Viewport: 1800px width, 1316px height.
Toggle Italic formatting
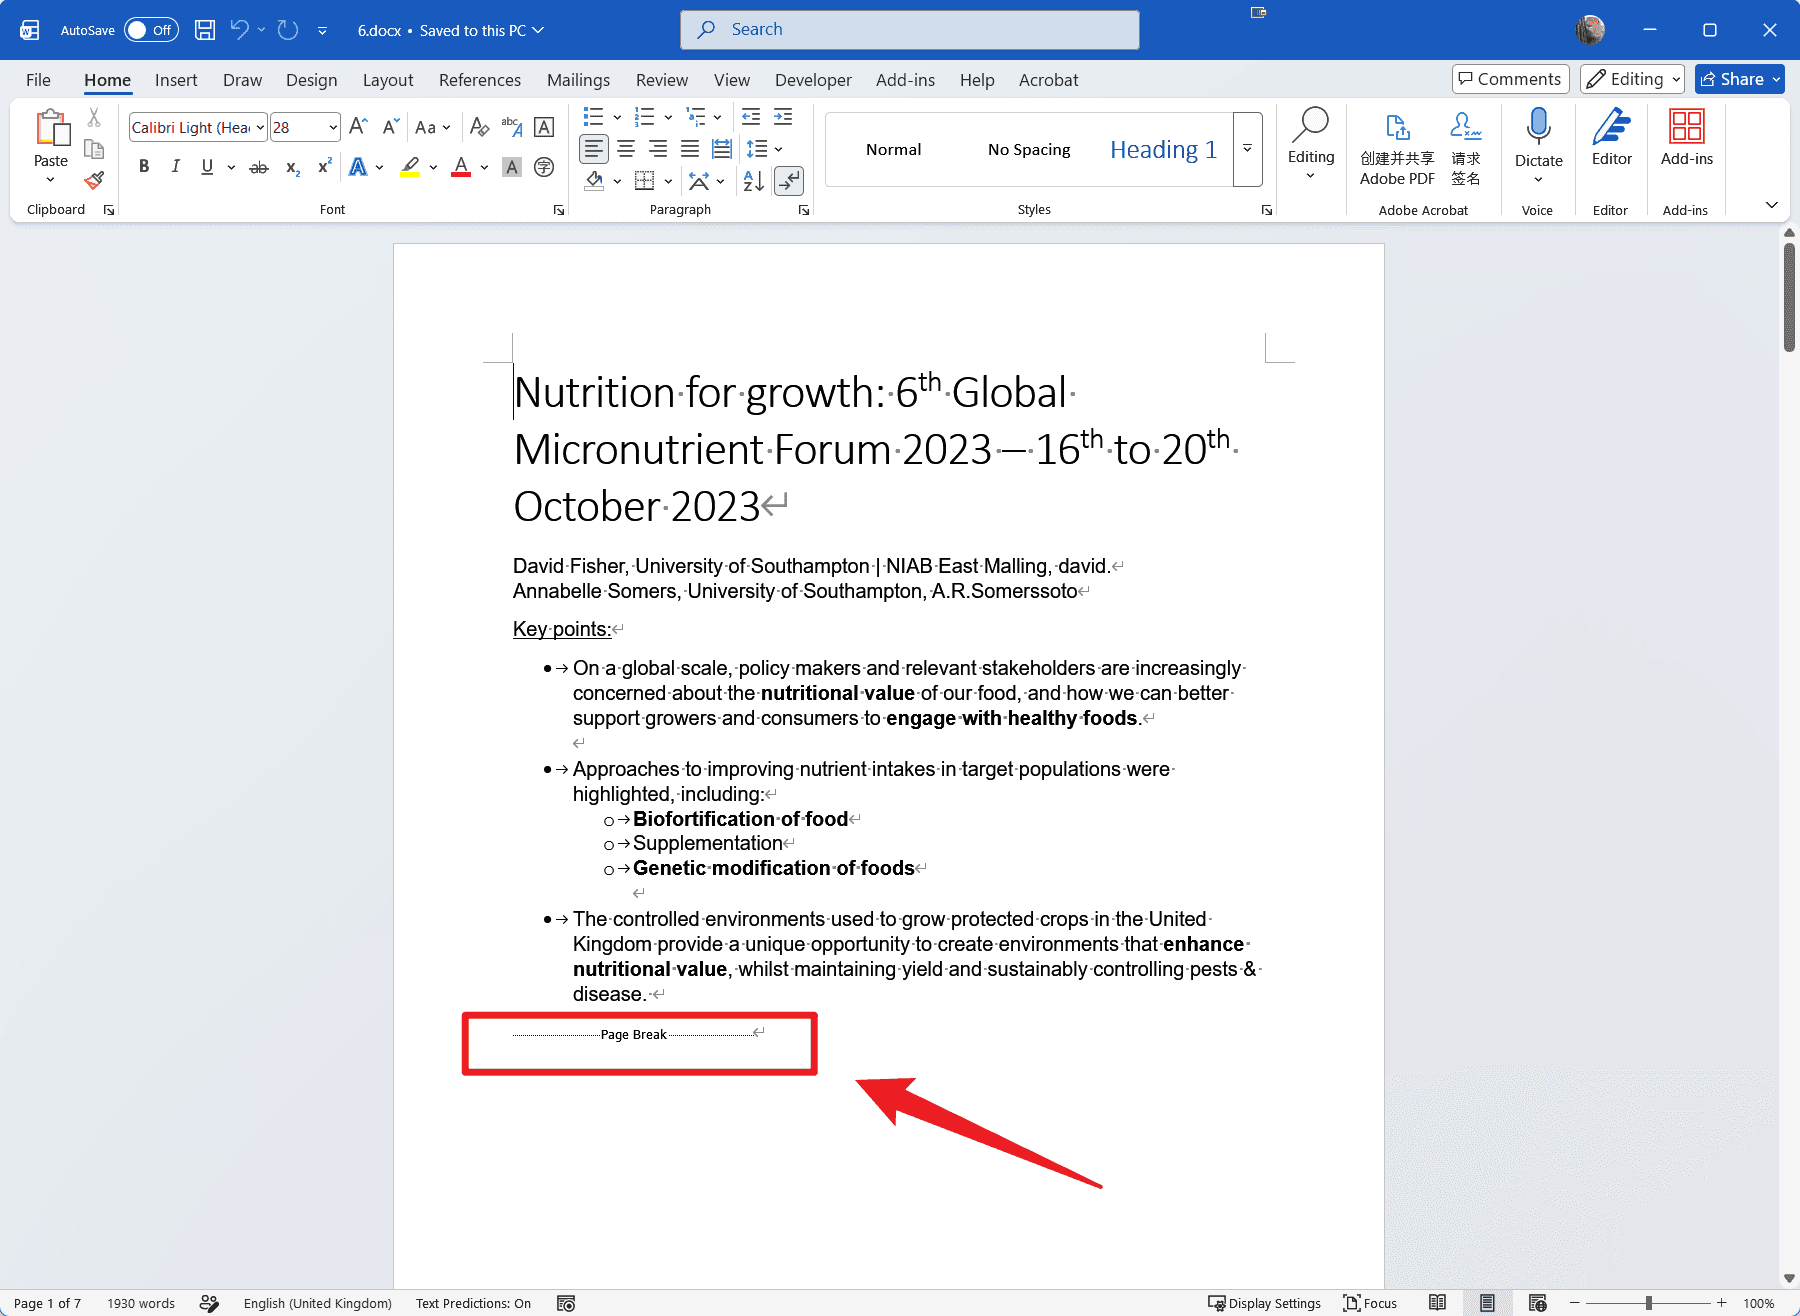click(175, 167)
